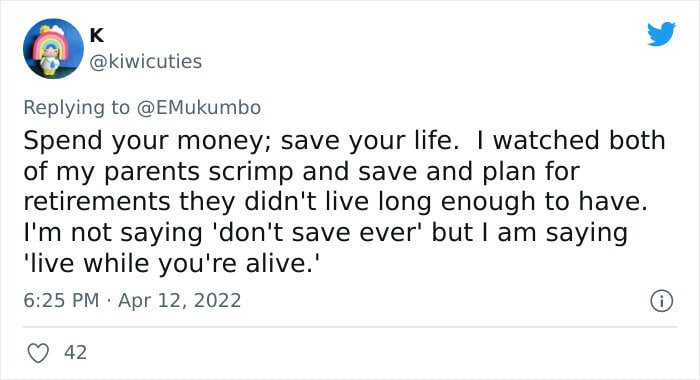Open the 6:25 PM timestamp
The width and height of the screenshot is (700, 380).
[61, 301]
